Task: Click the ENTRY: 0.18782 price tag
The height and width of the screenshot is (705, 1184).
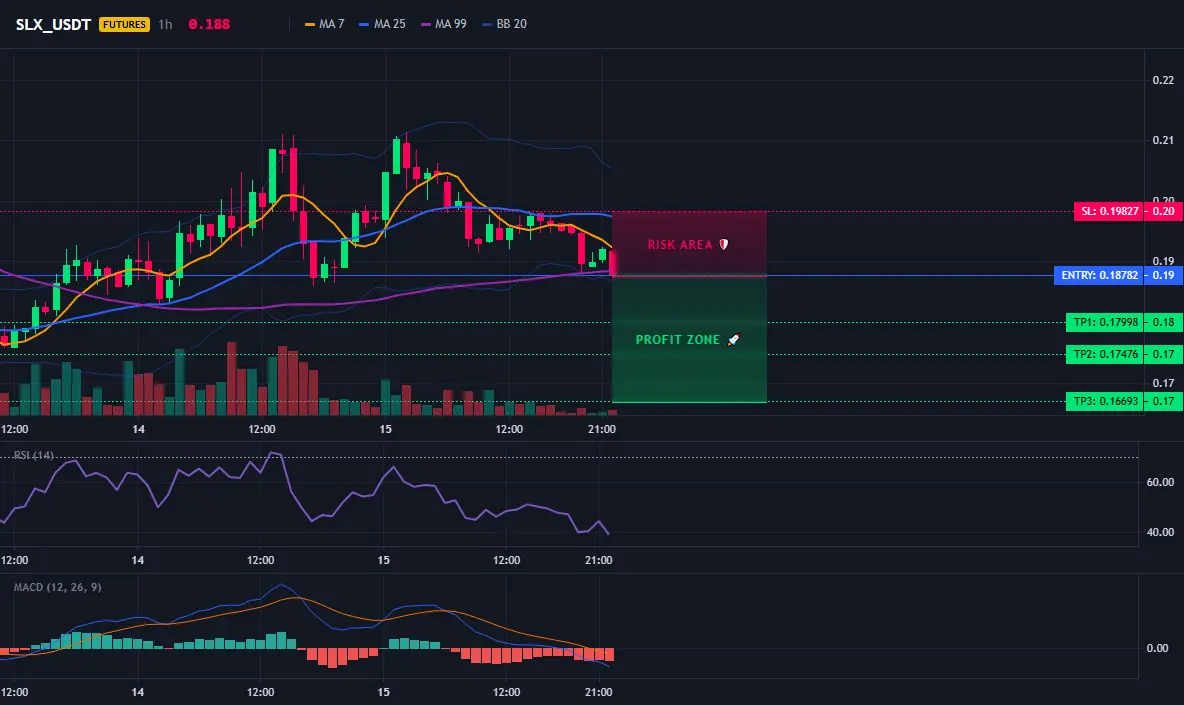Action: tap(1099, 276)
